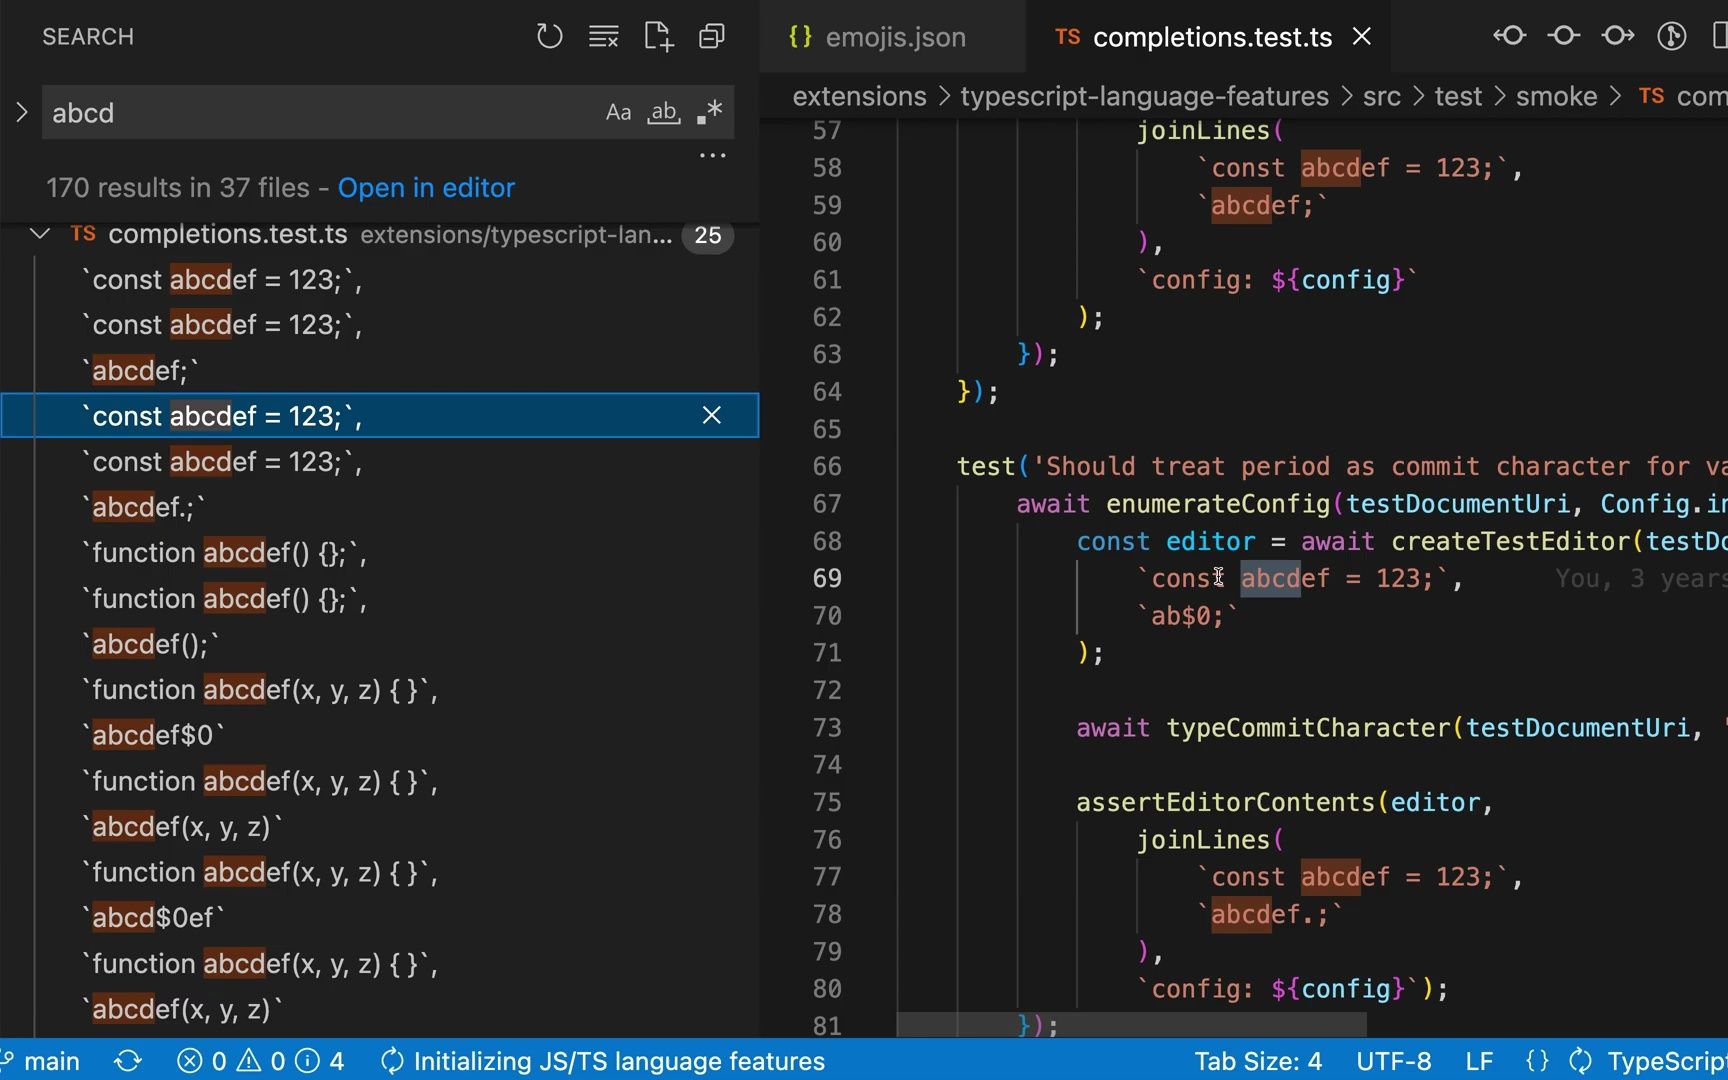Image resolution: width=1728 pixels, height=1080 pixels.
Task: Change UTF-8 encoding
Action: coord(1393,1061)
